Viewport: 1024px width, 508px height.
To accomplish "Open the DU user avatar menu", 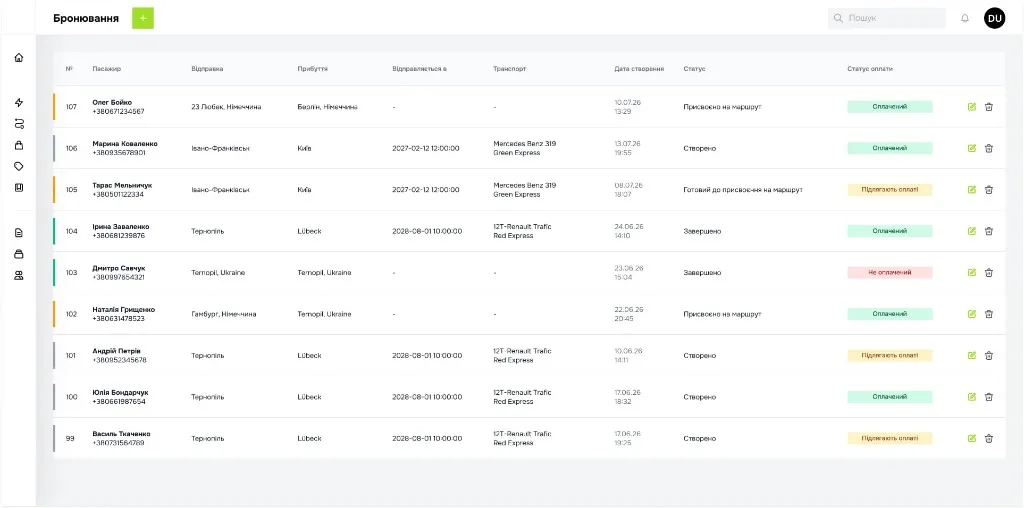I will pyautogui.click(x=995, y=18).
